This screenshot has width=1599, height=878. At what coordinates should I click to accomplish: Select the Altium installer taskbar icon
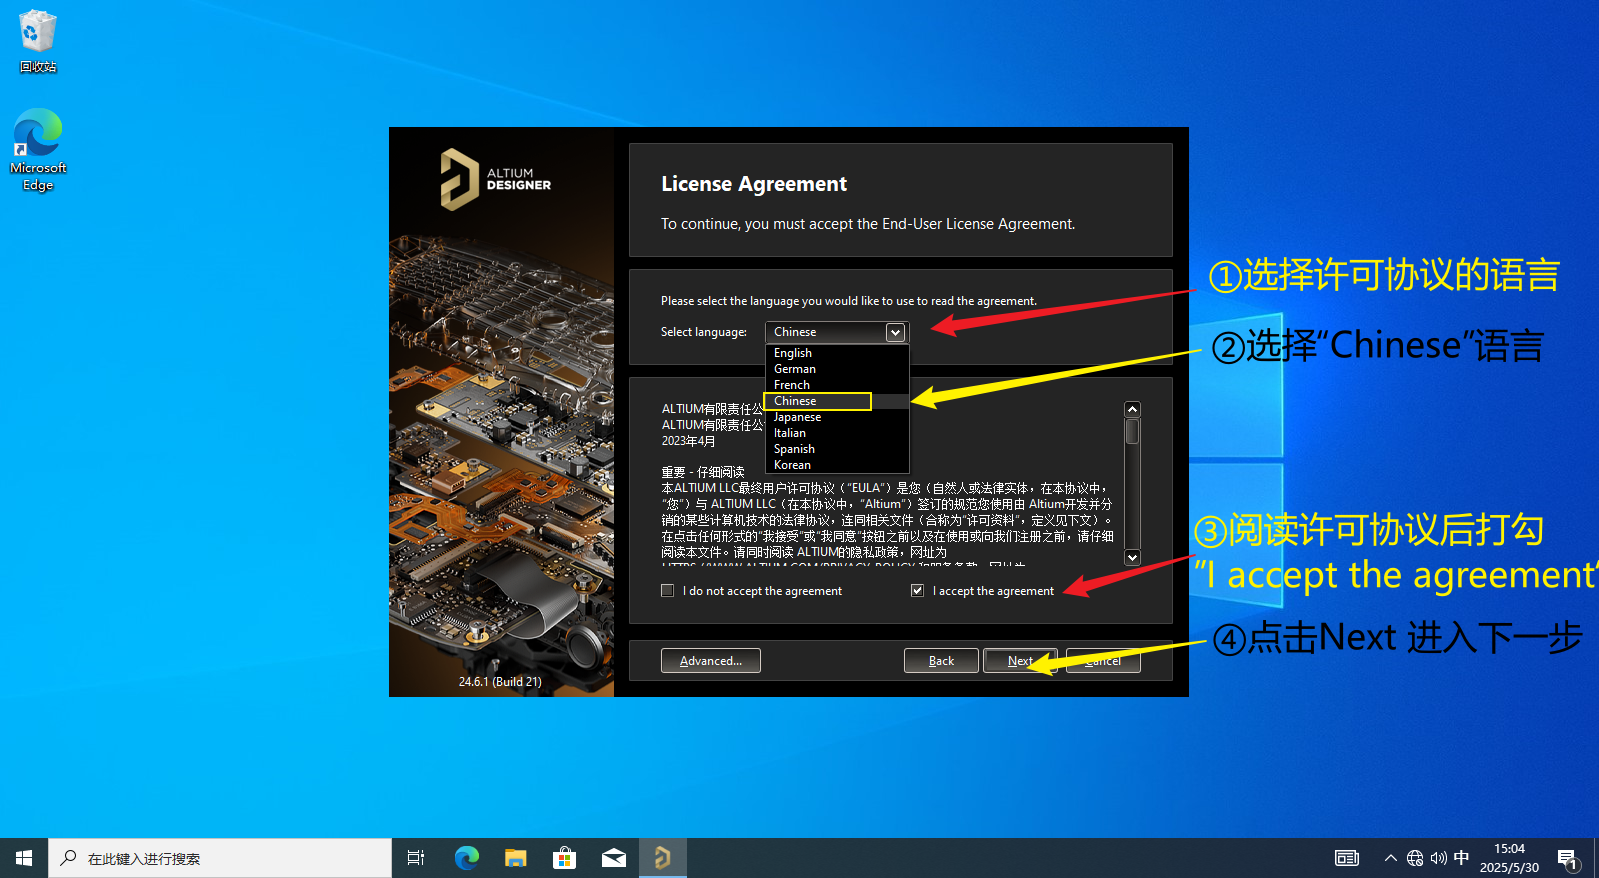(x=662, y=858)
